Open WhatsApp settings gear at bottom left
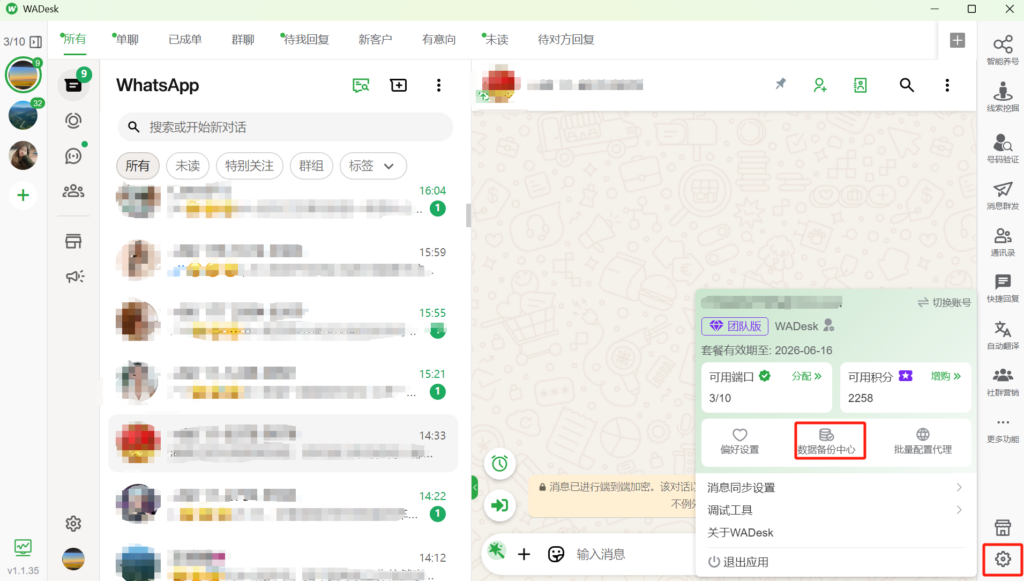1024x581 pixels. (73, 524)
